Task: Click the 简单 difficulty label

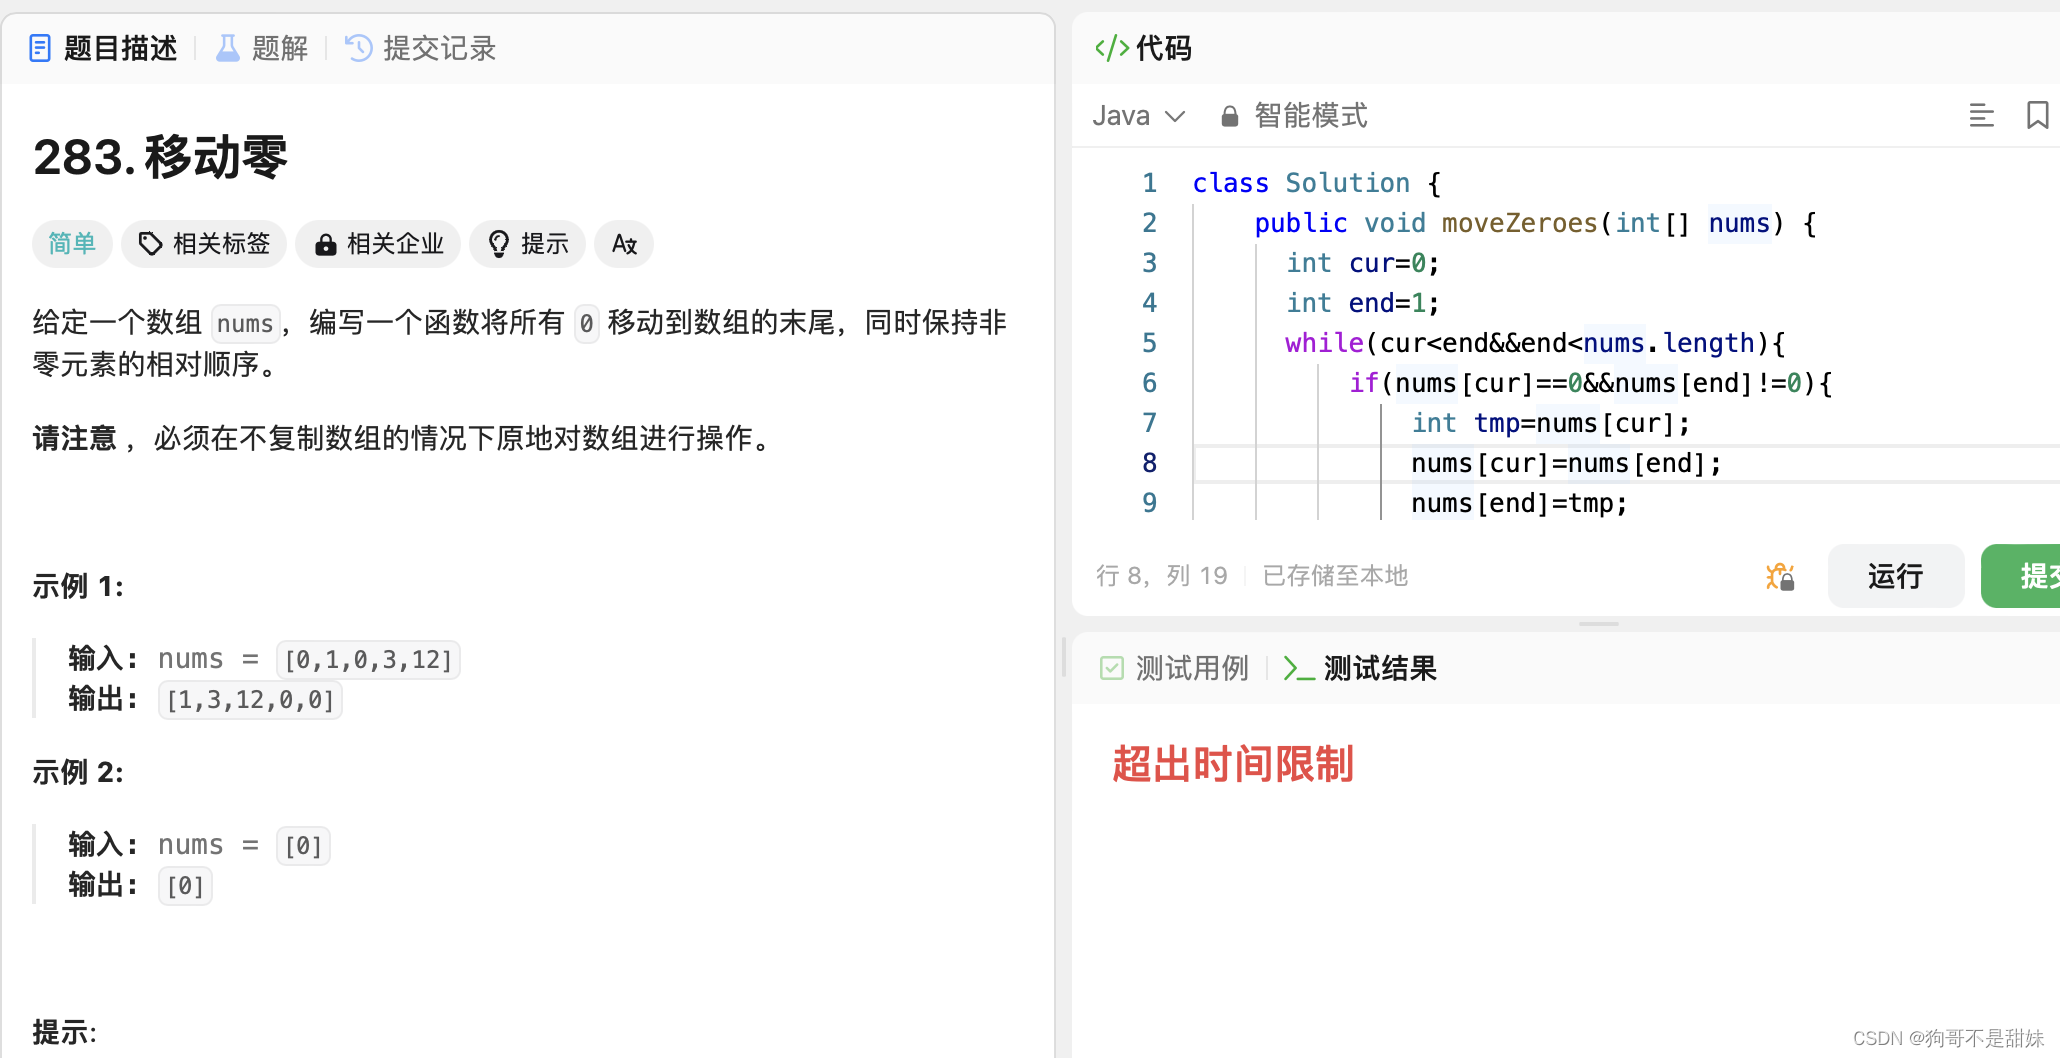Action: [x=71, y=243]
